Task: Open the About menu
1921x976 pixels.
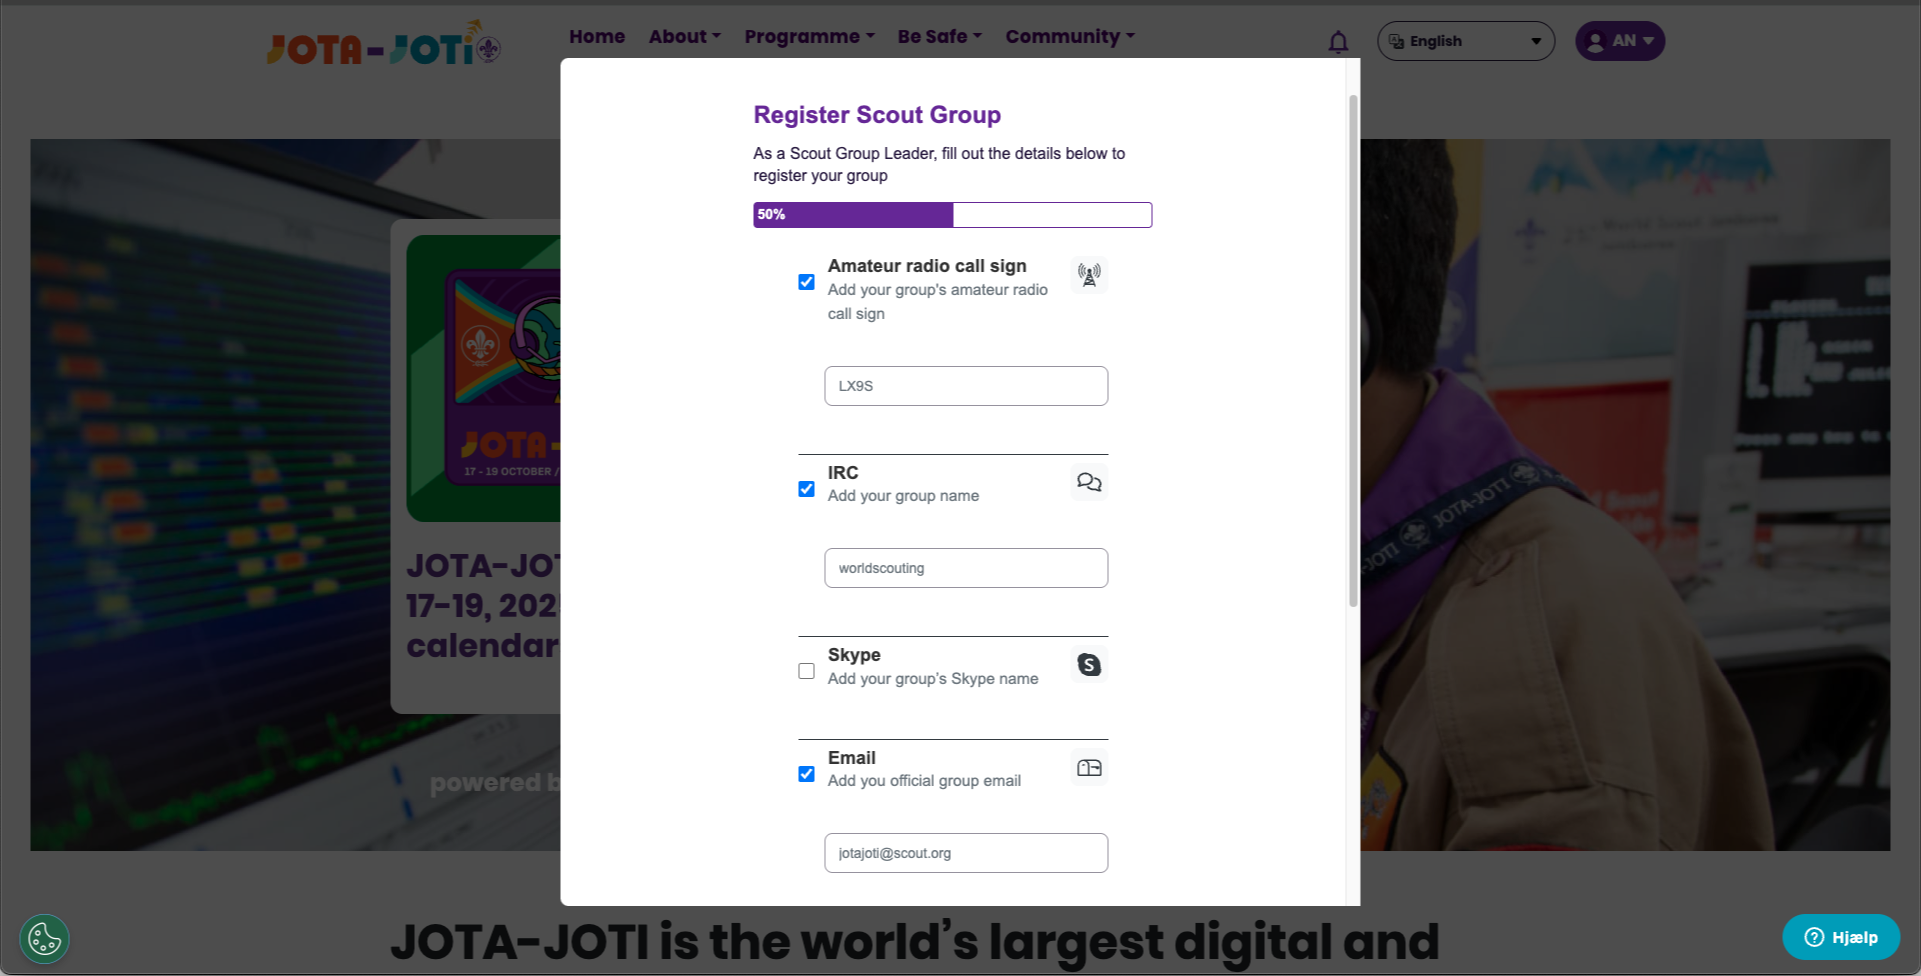Action: point(684,37)
